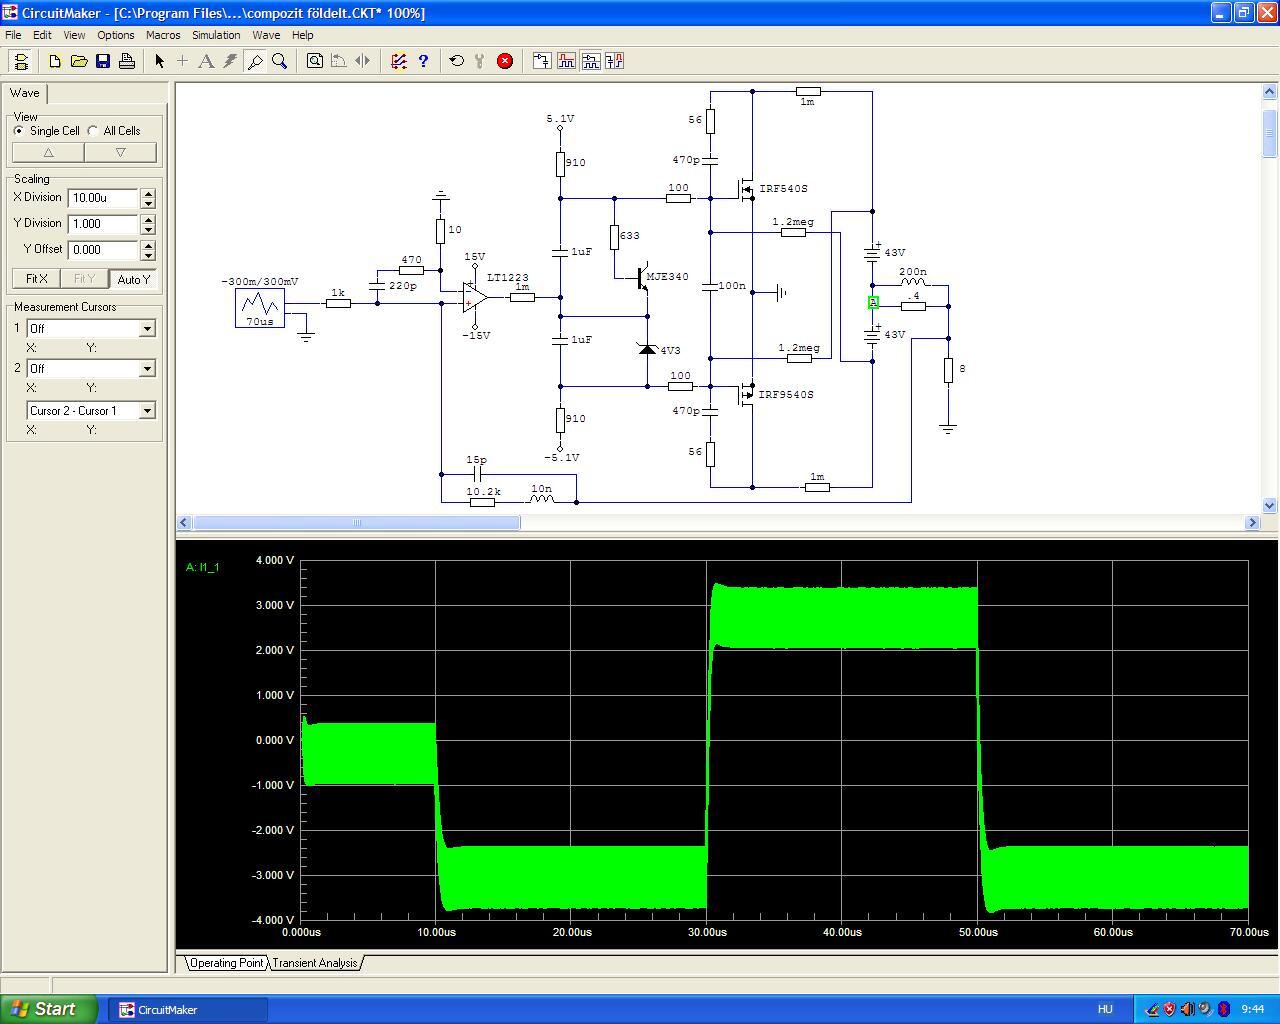Click the Analyses setup toolbar icon
The height and width of the screenshot is (1024, 1280).
tap(399, 61)
